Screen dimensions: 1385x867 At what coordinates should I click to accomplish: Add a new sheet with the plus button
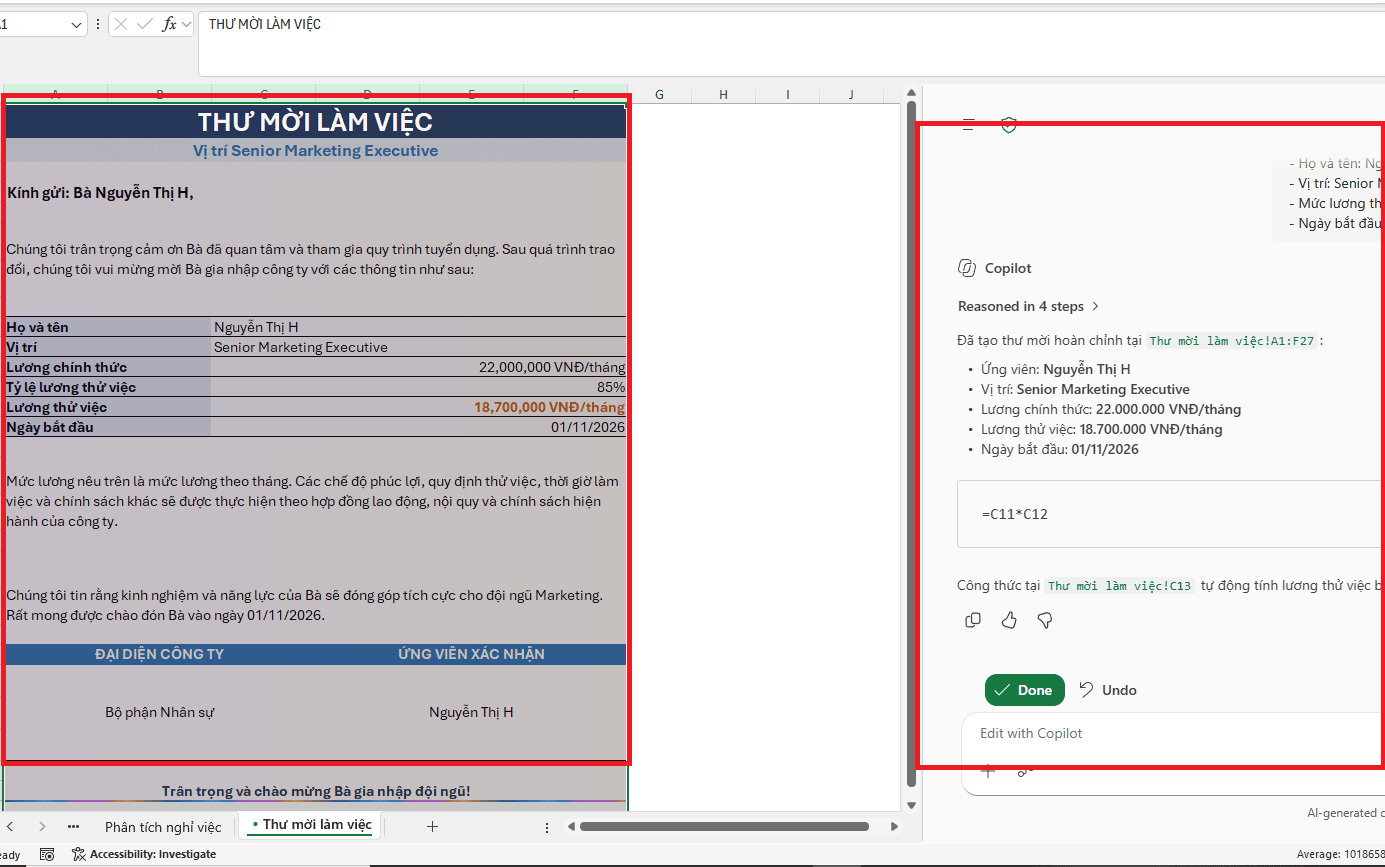(432, 826)
